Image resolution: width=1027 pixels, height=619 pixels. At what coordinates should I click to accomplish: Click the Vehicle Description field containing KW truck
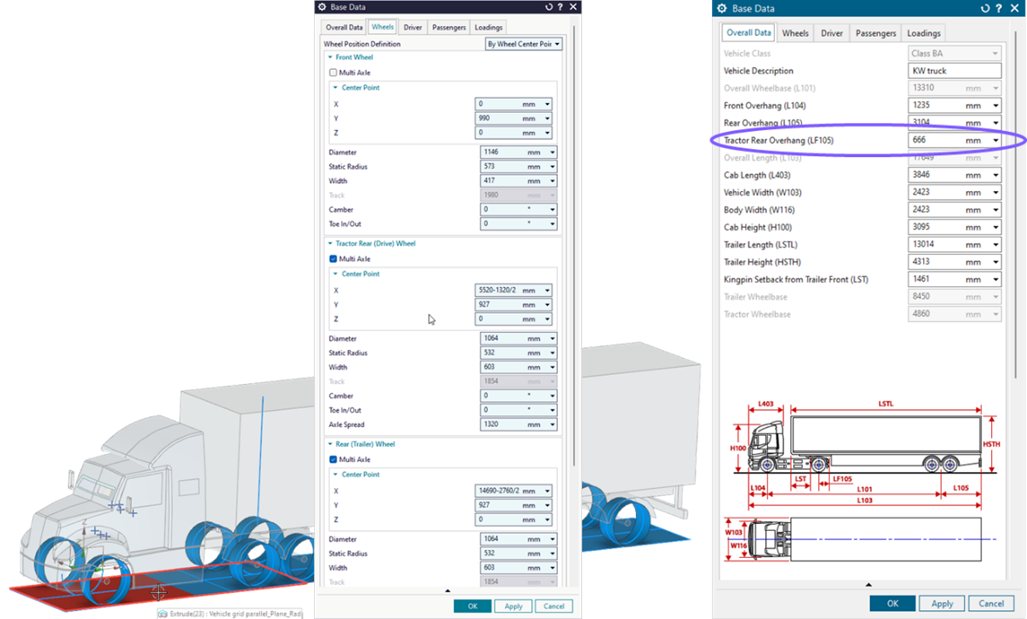(954, 71)
